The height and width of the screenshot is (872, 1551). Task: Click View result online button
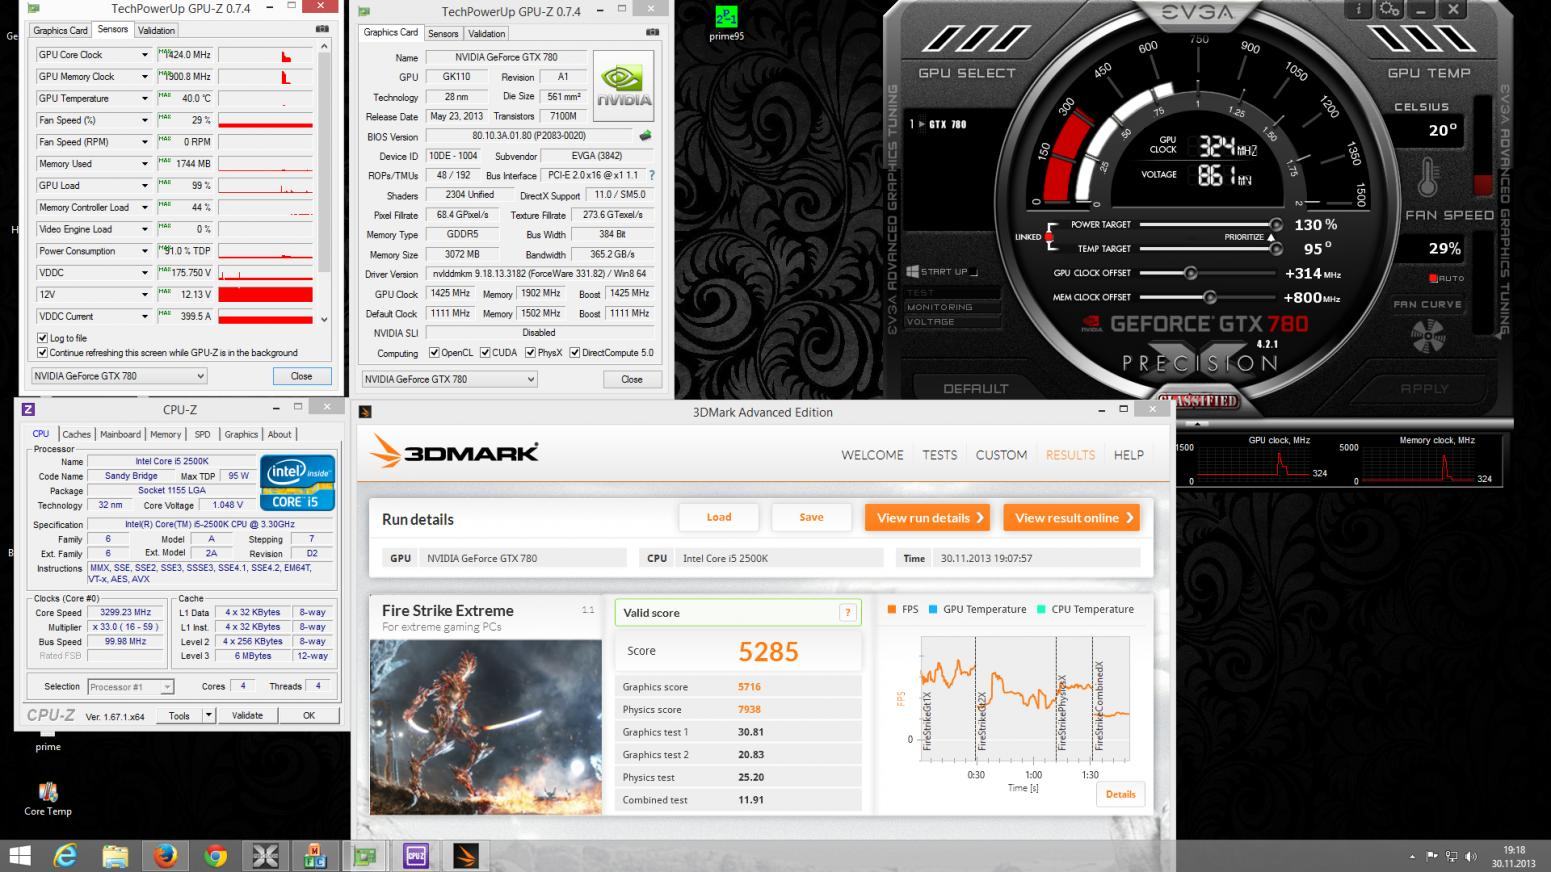click(1072, 518)
